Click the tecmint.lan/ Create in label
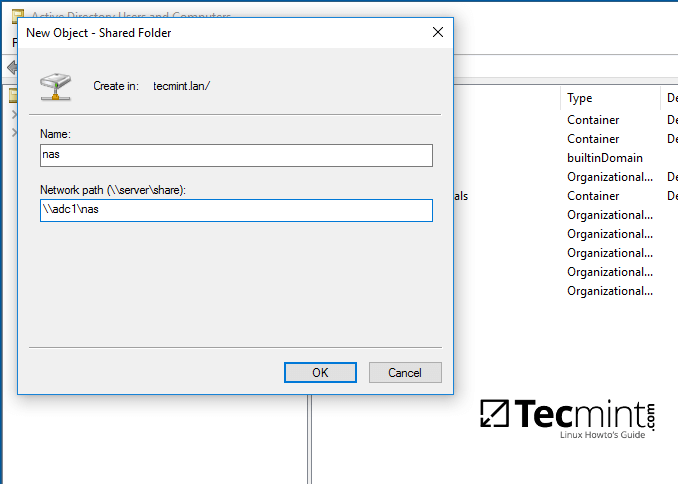This screenshot has width=678, height=484. coord(181,86)
